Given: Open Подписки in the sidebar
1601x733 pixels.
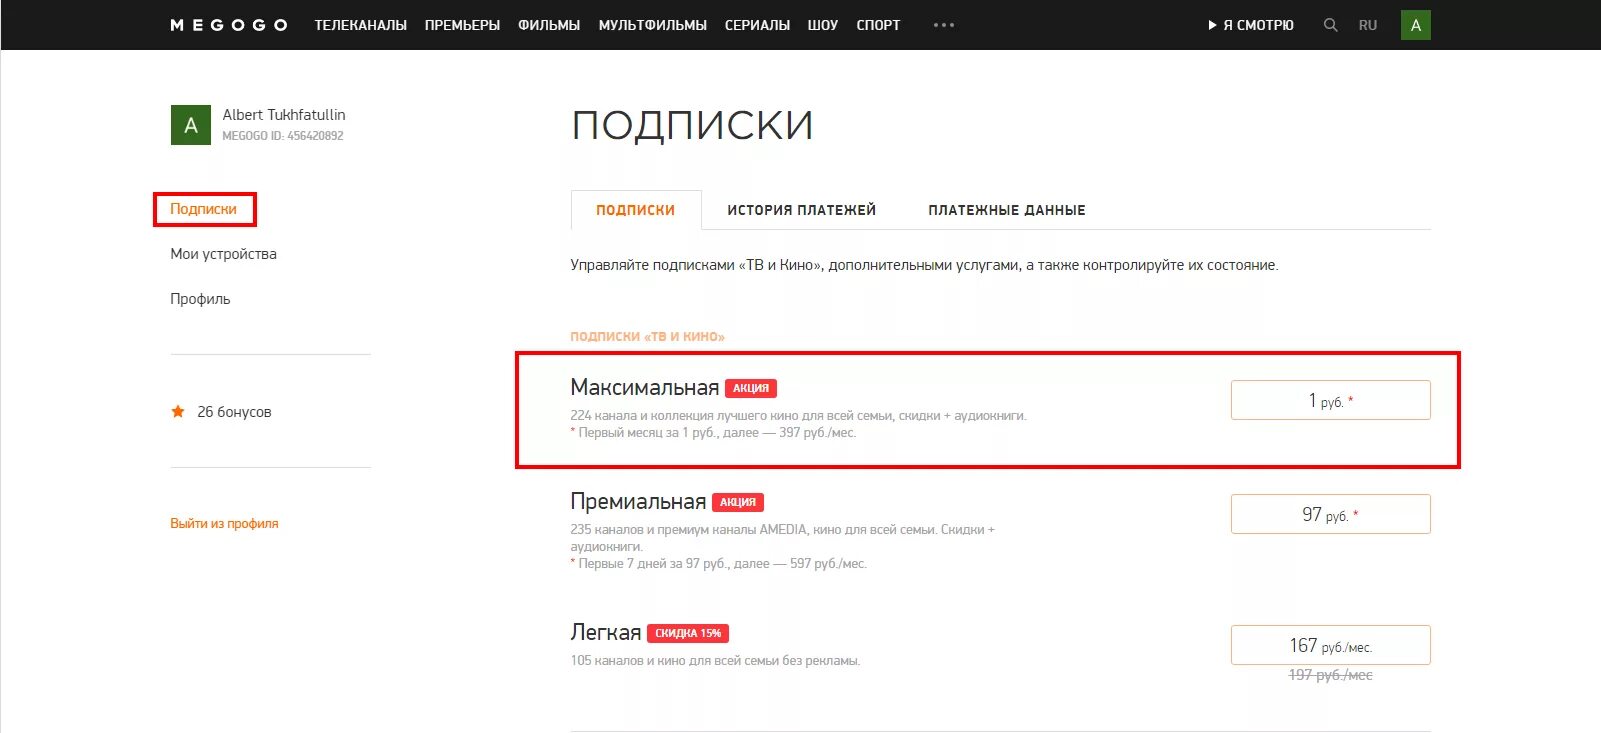Looking at the screenshot, I should (203, 209).
